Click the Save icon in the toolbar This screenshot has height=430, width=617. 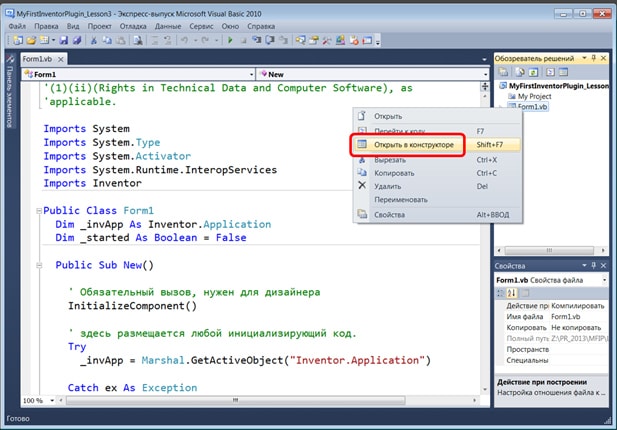pyautogui.click(x=64, y=41)
